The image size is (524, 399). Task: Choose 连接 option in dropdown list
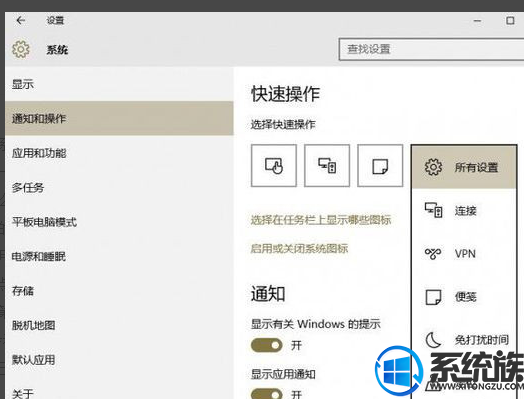tap(464, 211)
